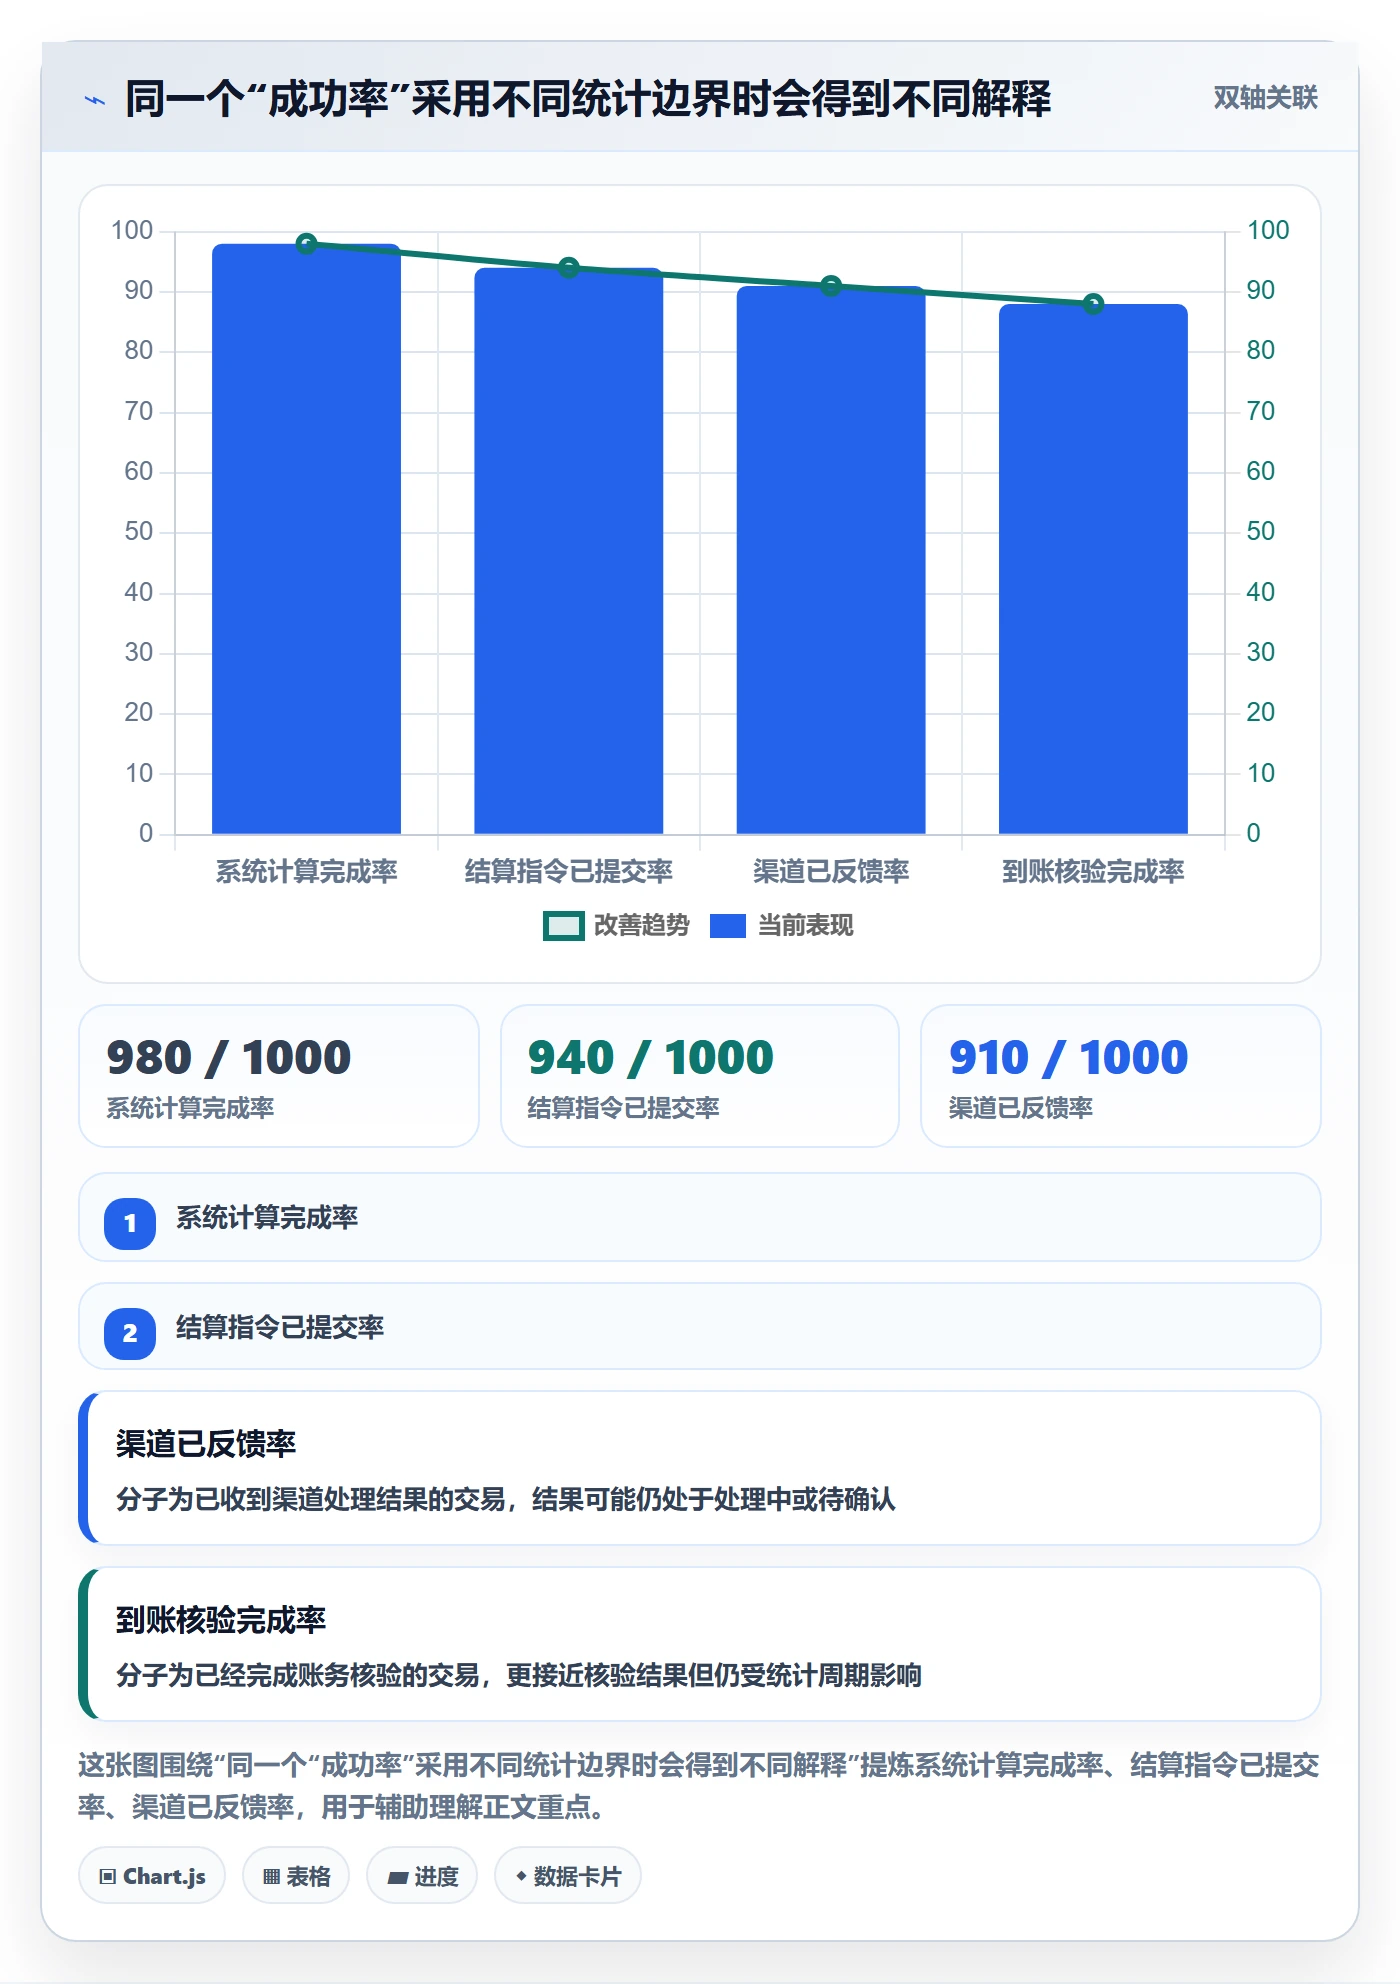
Task: Click the 结算指令已提交率 blue bar
Action: pos(568,551)
